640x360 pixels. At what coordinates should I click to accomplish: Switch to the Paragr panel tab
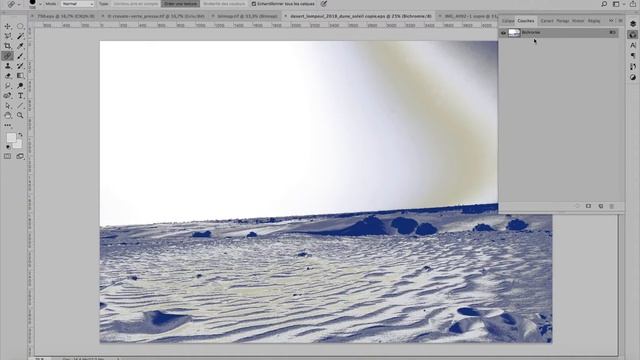[562, 20]
